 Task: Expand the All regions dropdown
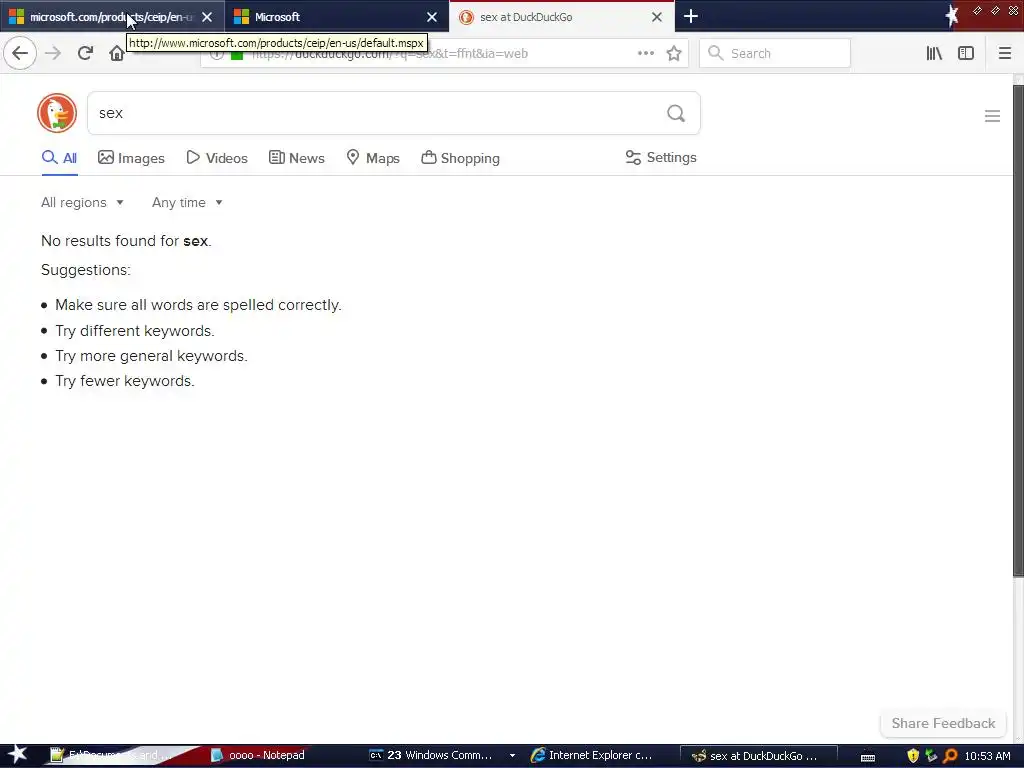coord(82,202)
